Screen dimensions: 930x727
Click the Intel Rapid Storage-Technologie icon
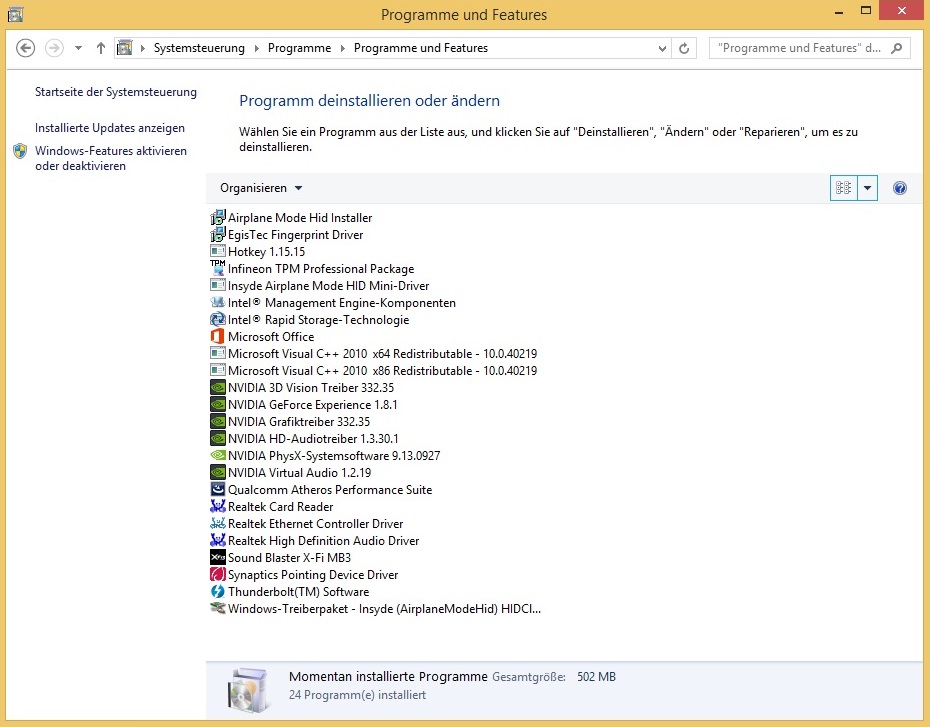click(x=218, y=320)
